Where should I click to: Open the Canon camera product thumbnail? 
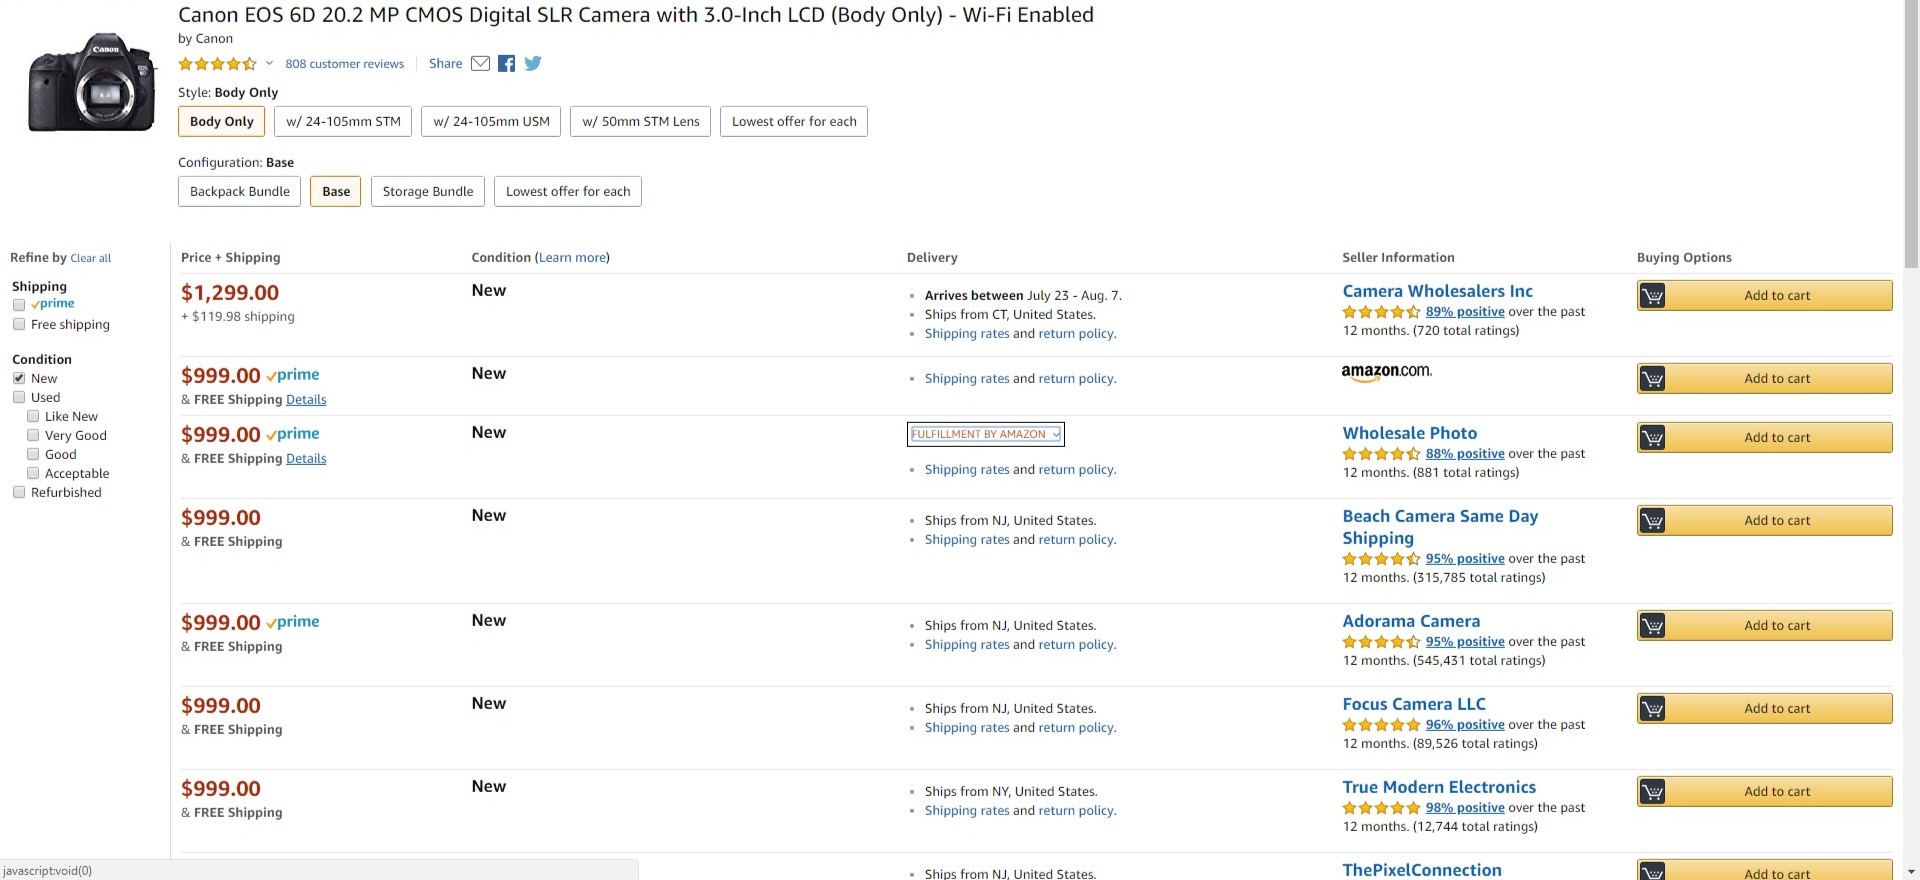point(92,84)
